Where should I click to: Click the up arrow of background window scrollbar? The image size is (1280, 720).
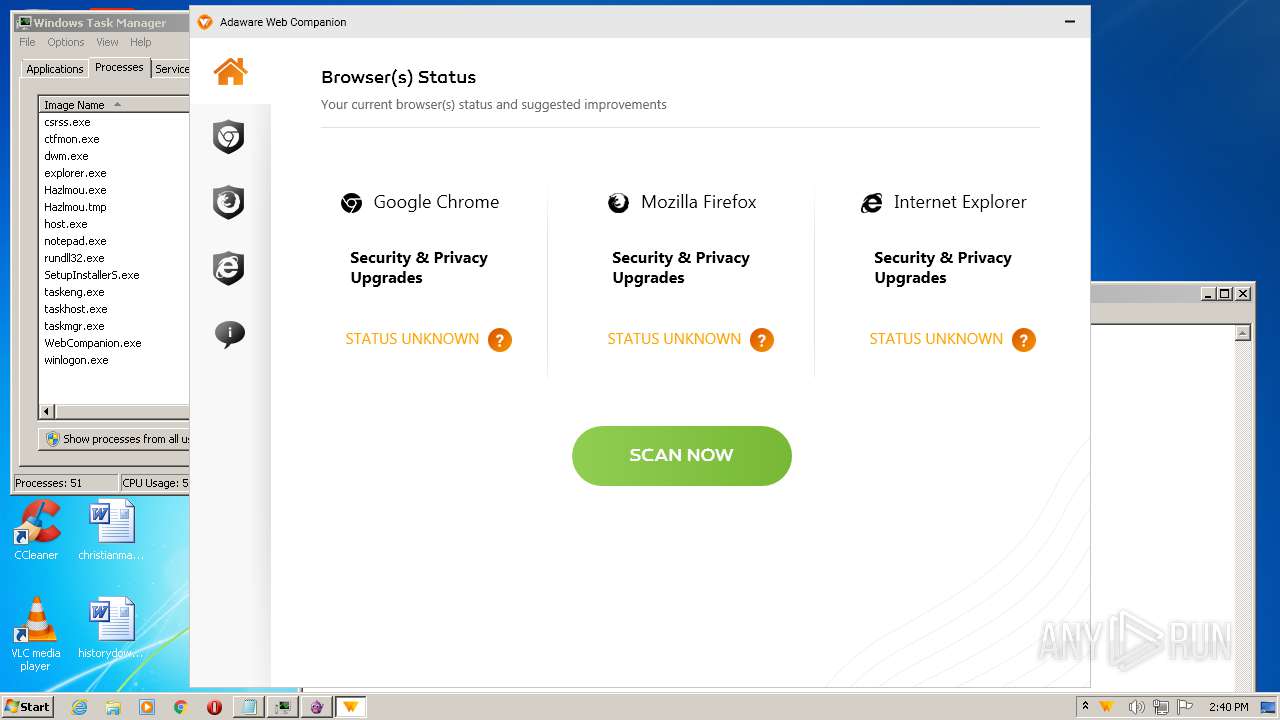pyautogui.click(x=1243, y=333)
